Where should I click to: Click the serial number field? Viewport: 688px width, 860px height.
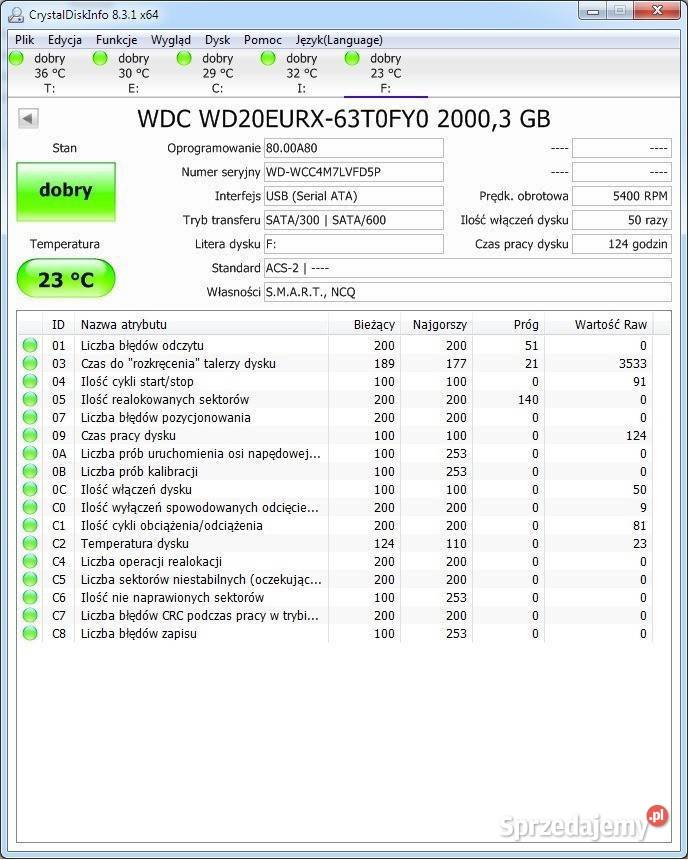[353, 172]
